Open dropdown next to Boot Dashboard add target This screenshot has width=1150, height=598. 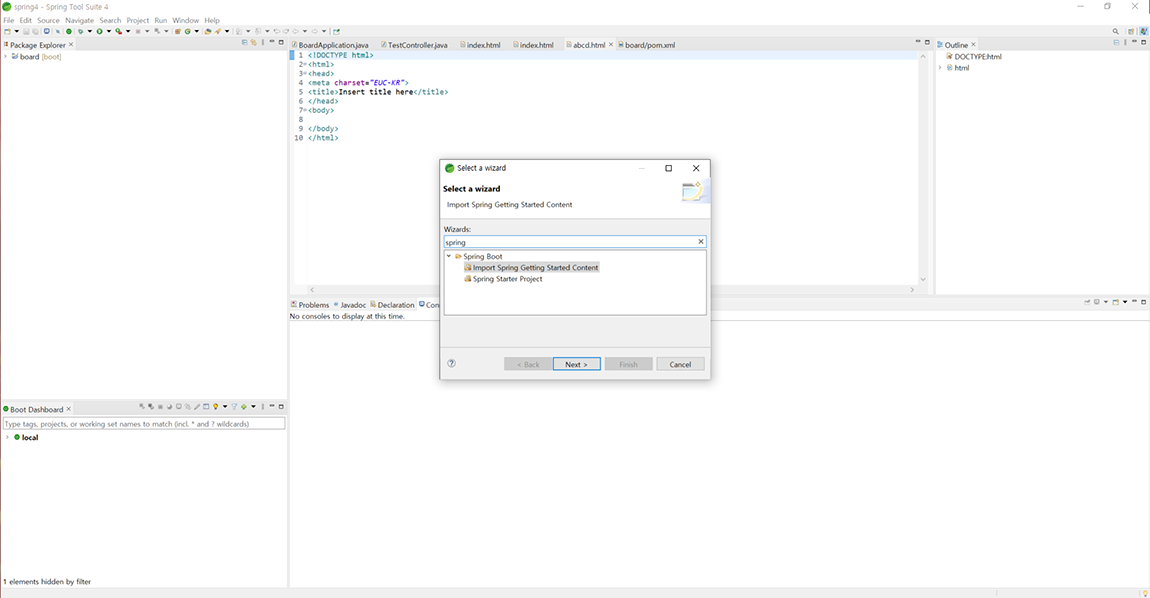point(254,406)
